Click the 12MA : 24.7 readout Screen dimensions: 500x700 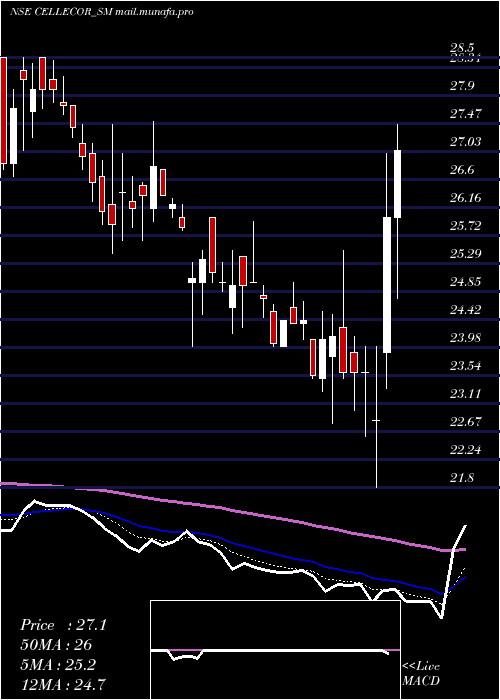pos(62,685)
